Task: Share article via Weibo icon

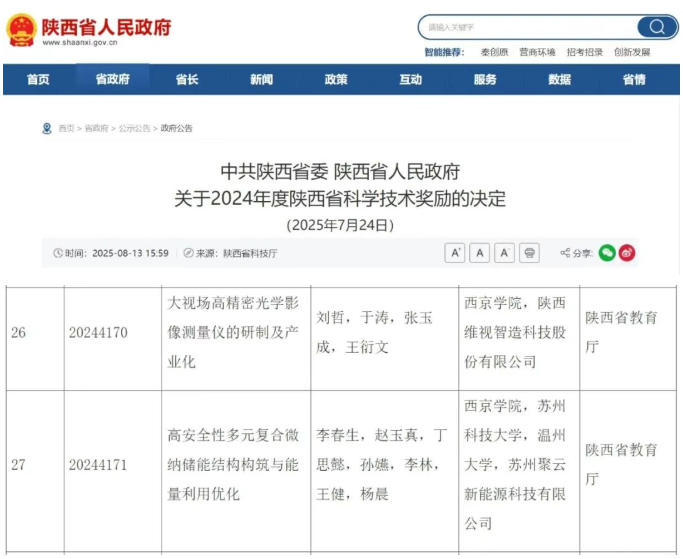Action: pyautogui.click(x=627, y=253)
